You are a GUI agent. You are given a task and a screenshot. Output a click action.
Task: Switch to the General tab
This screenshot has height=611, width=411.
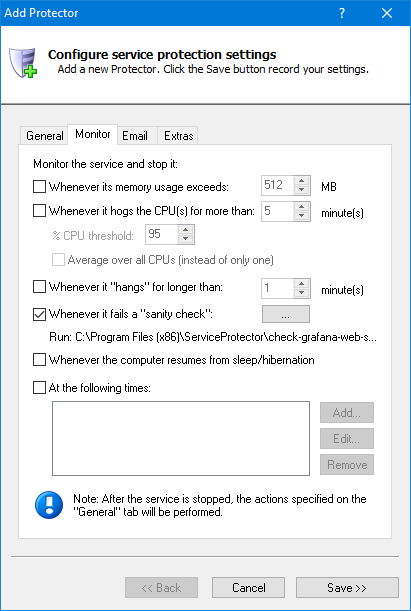[44, 136]
